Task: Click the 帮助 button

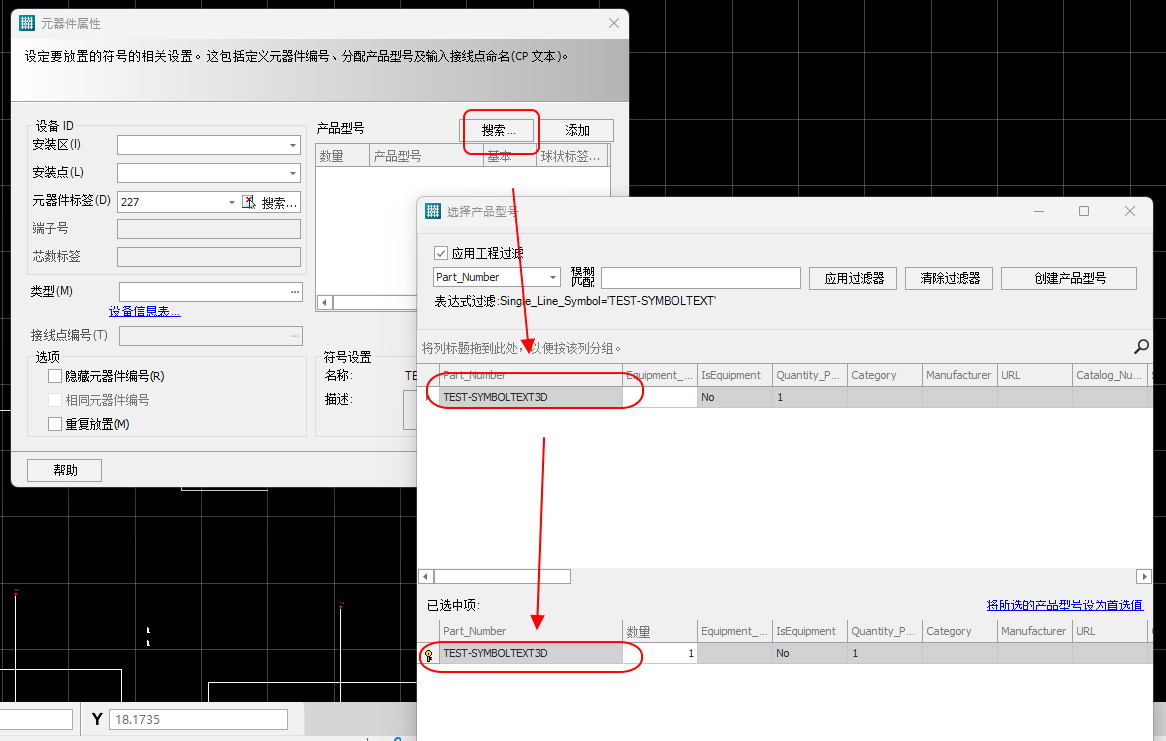Action: [65, 470]
